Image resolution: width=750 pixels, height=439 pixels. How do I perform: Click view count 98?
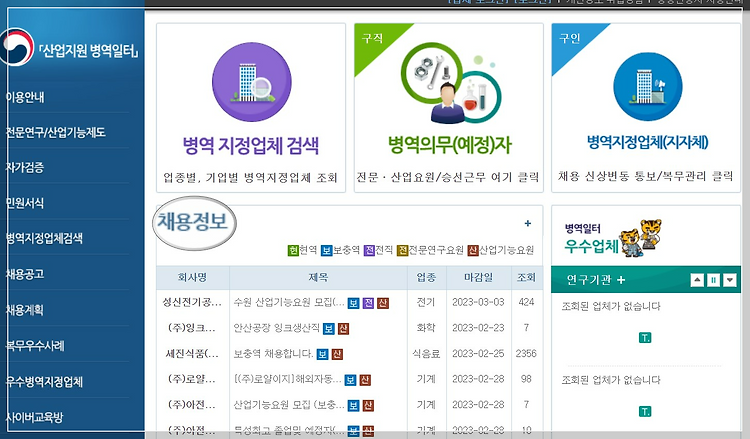click(x=526, y=379)
